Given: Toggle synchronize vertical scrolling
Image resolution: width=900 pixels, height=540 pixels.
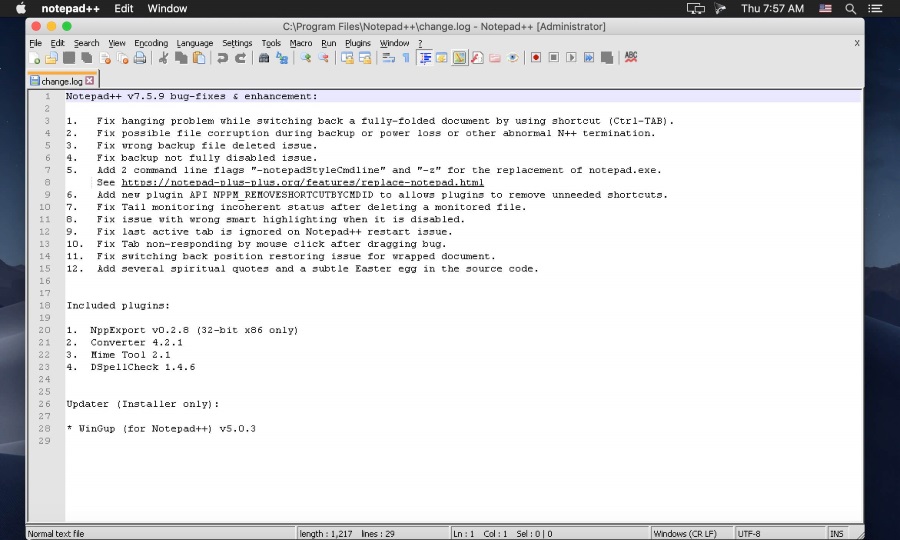Looking at the screenshot, I should (347, 58).
